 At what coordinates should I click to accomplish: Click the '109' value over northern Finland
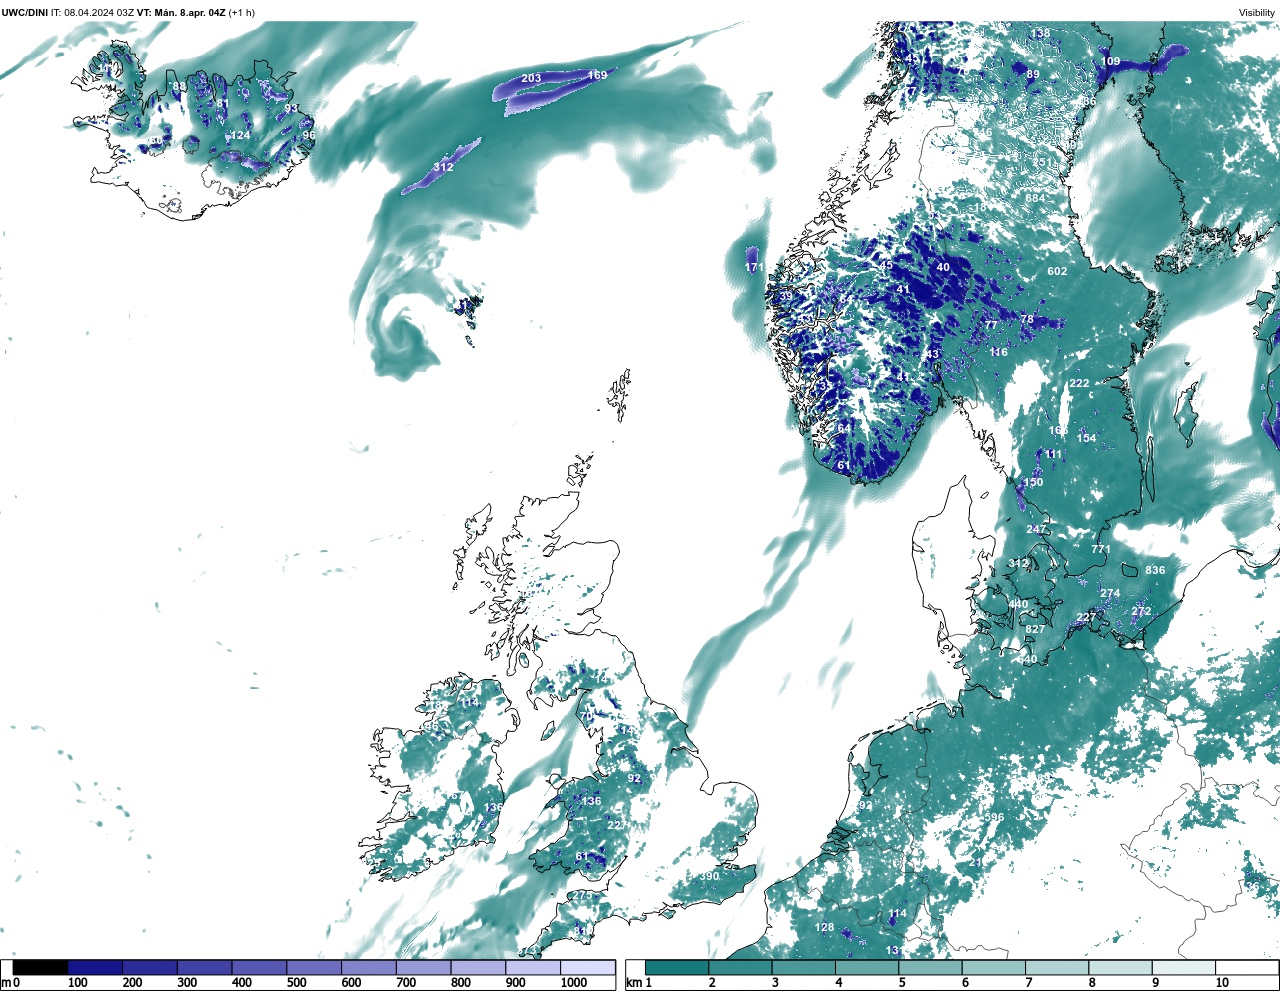click(1111, 61)
